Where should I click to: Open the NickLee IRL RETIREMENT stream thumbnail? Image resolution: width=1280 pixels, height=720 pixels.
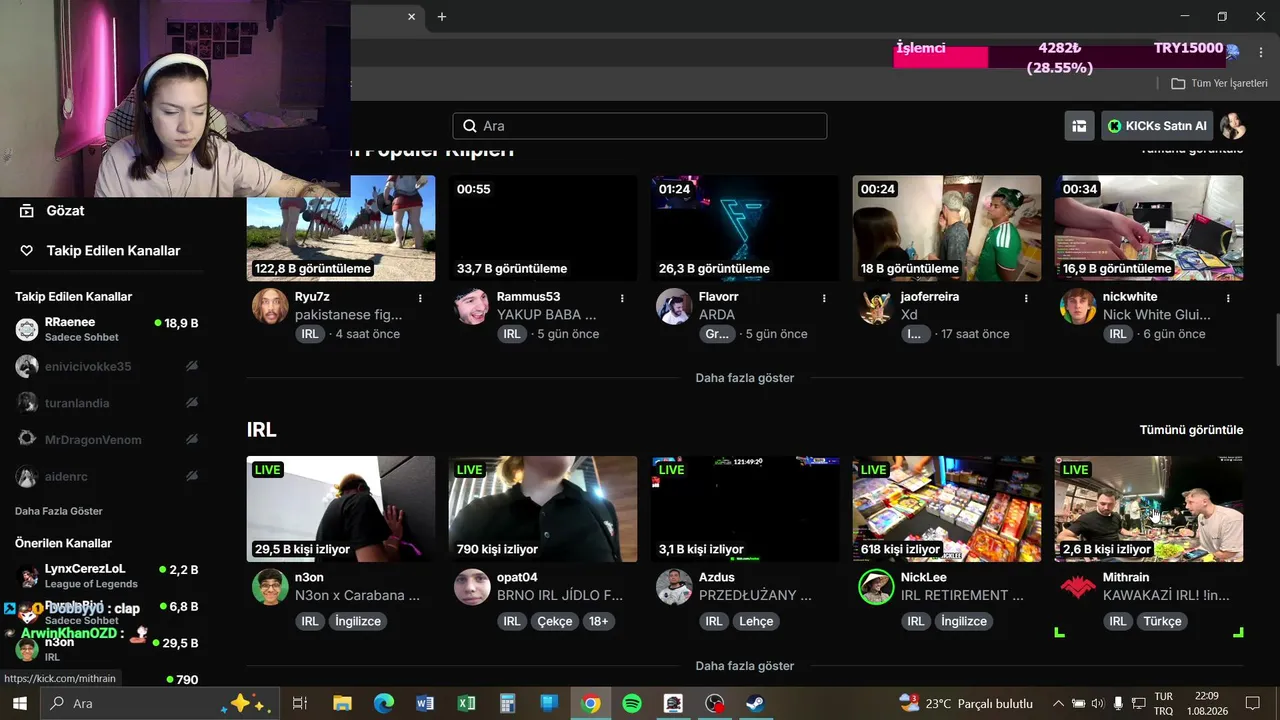[x=947, y=509]
